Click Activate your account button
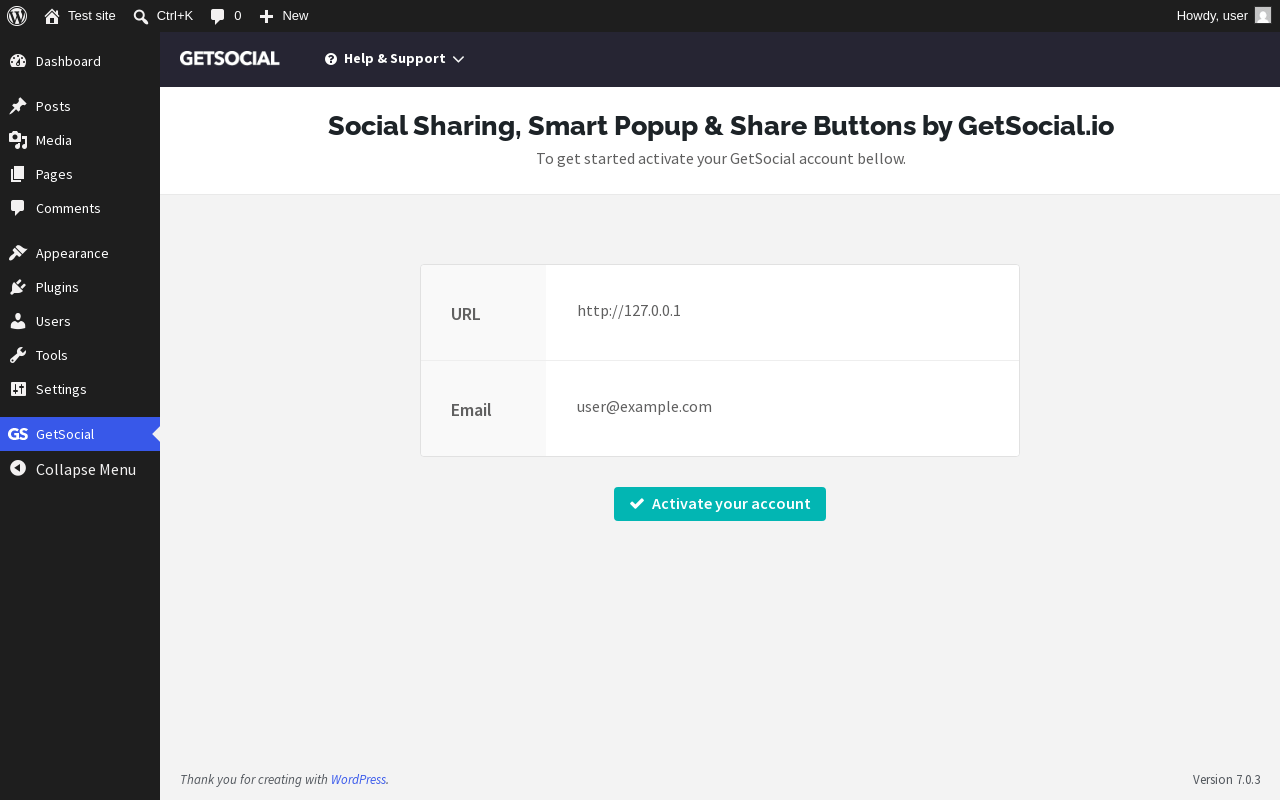 pos(720,504)
